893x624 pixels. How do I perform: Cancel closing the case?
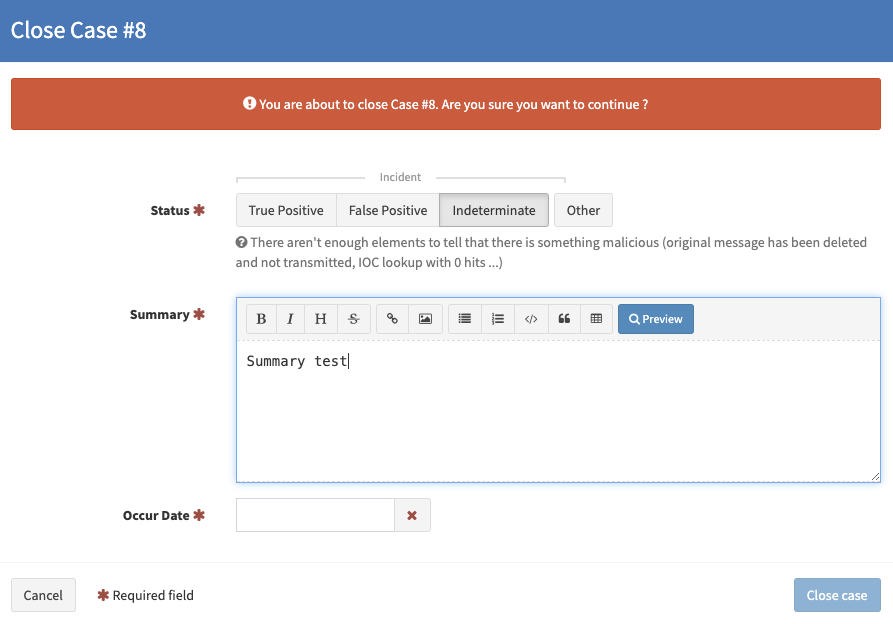(x=43, y=595)
